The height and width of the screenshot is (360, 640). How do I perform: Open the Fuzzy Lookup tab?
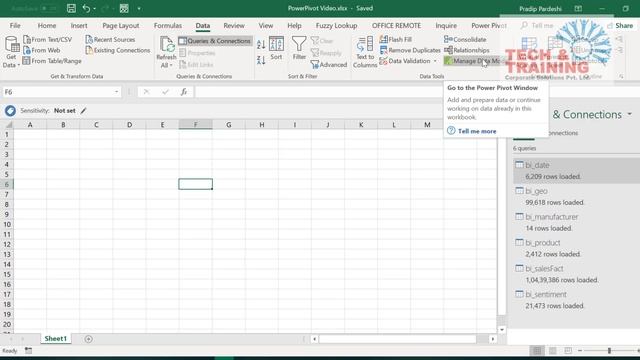(x=336, y=25)
